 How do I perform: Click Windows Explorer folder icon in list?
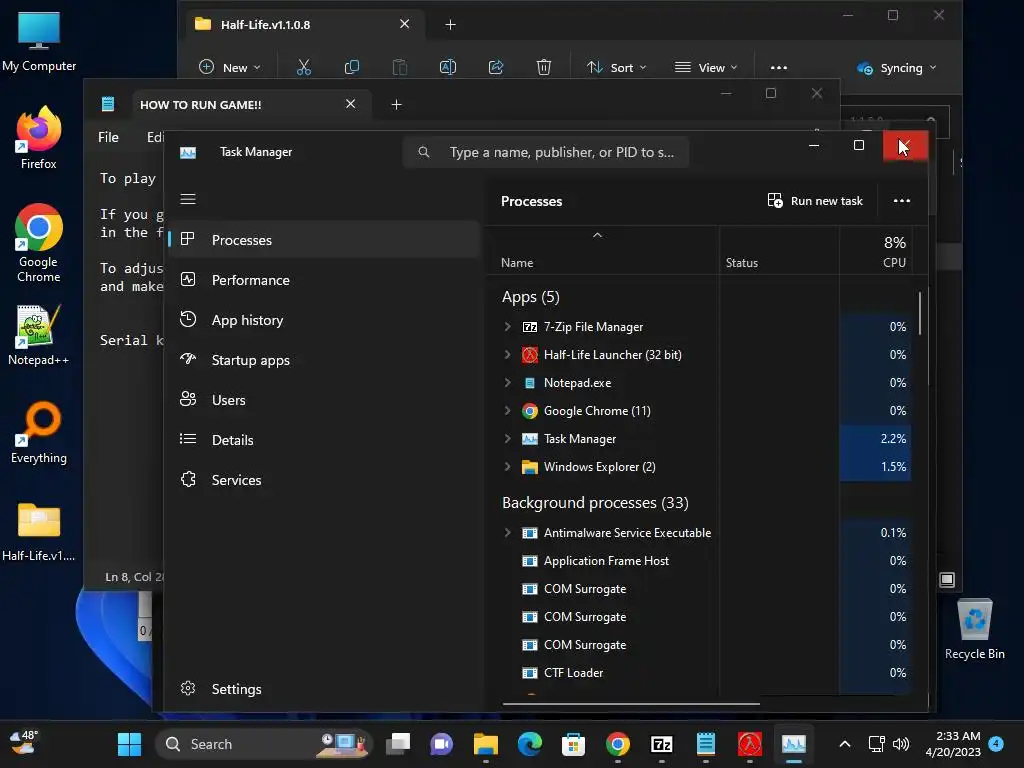530,467
